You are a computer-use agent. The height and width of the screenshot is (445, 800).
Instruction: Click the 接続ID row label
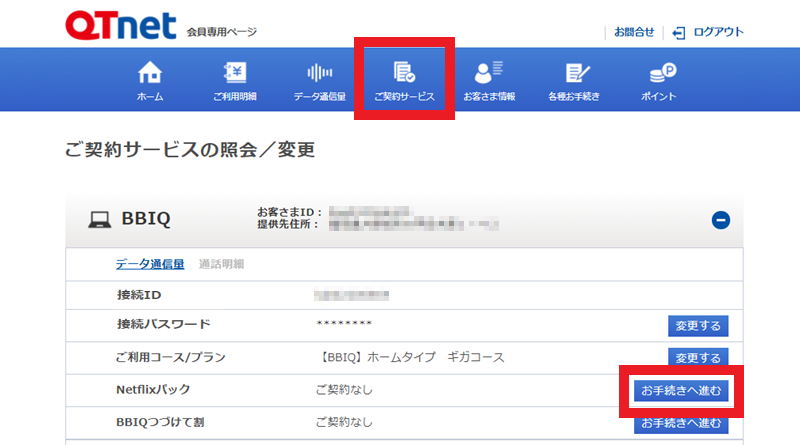pos(139,295)
